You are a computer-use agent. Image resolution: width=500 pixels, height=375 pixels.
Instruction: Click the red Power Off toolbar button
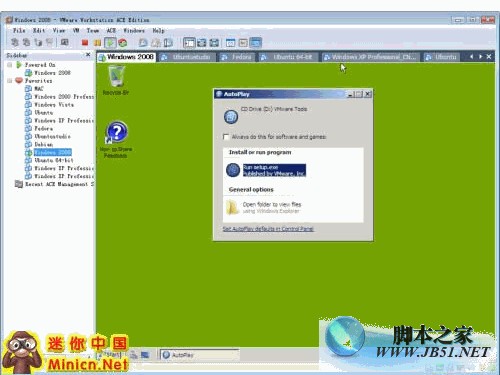pos(85,43)
